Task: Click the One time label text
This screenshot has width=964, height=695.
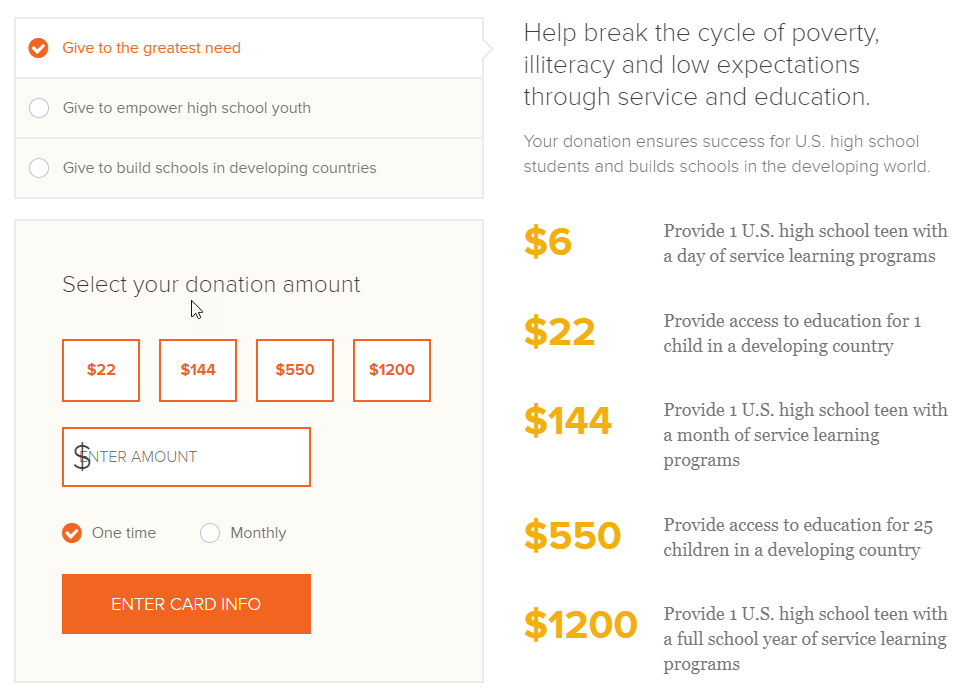Action: coord(124,533)
